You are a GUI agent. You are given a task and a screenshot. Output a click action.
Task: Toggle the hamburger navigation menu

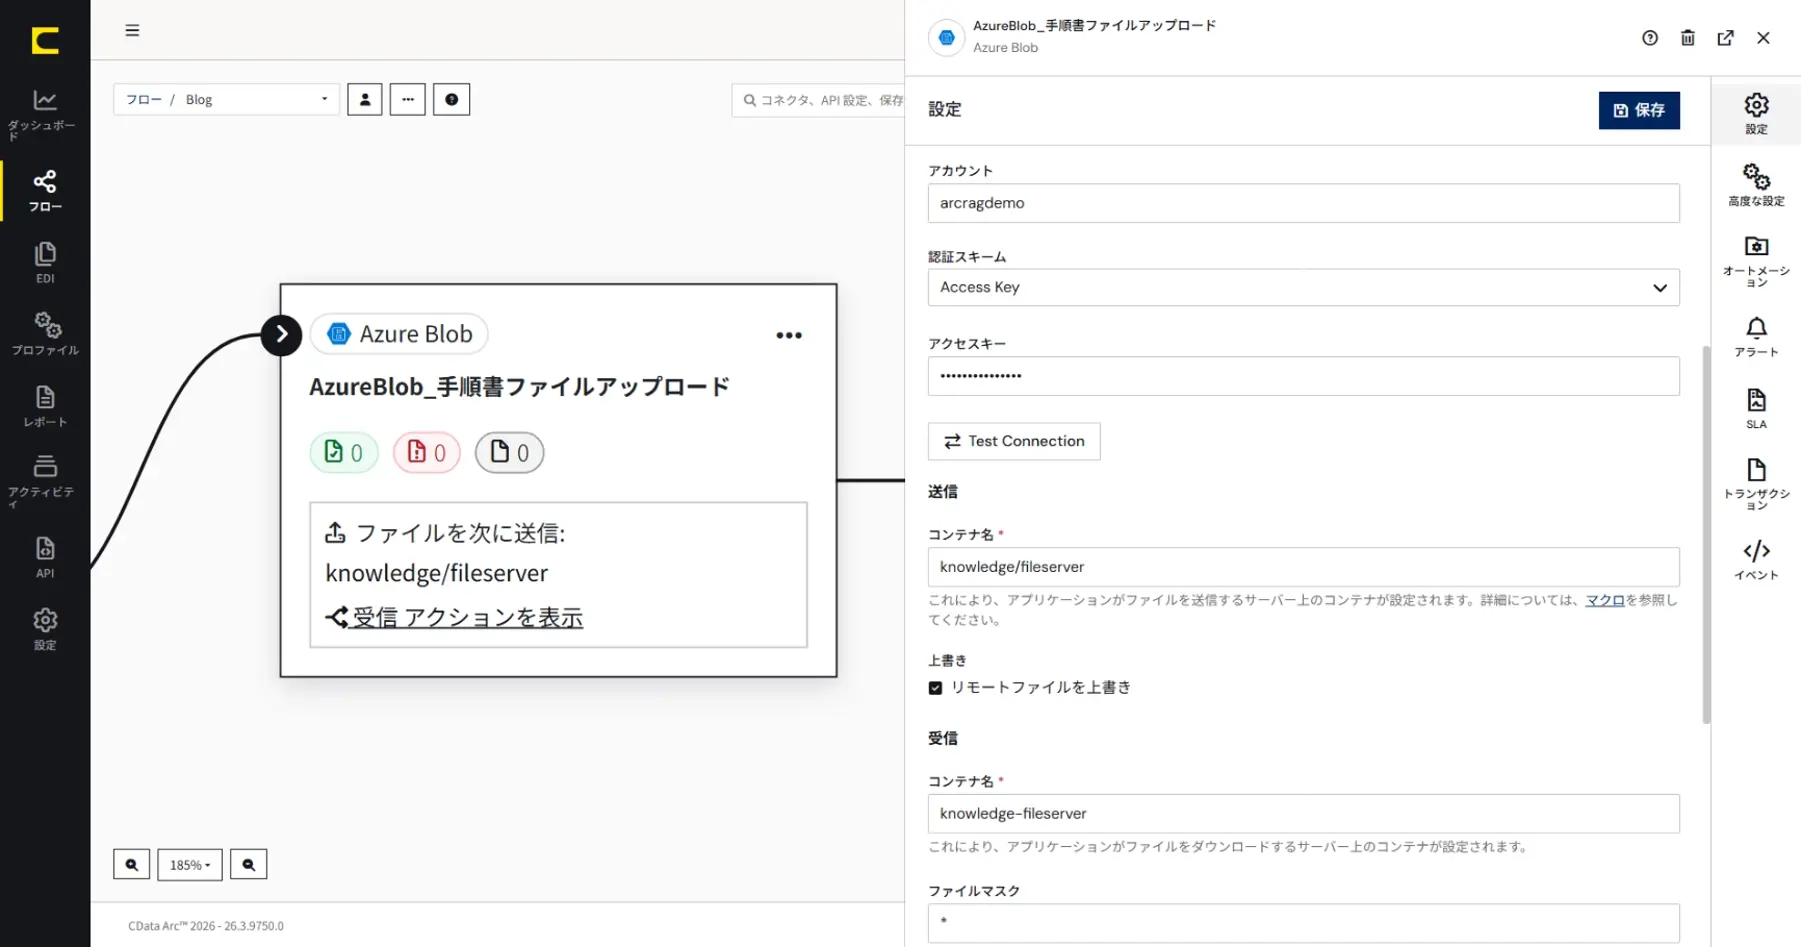(132, 31)
